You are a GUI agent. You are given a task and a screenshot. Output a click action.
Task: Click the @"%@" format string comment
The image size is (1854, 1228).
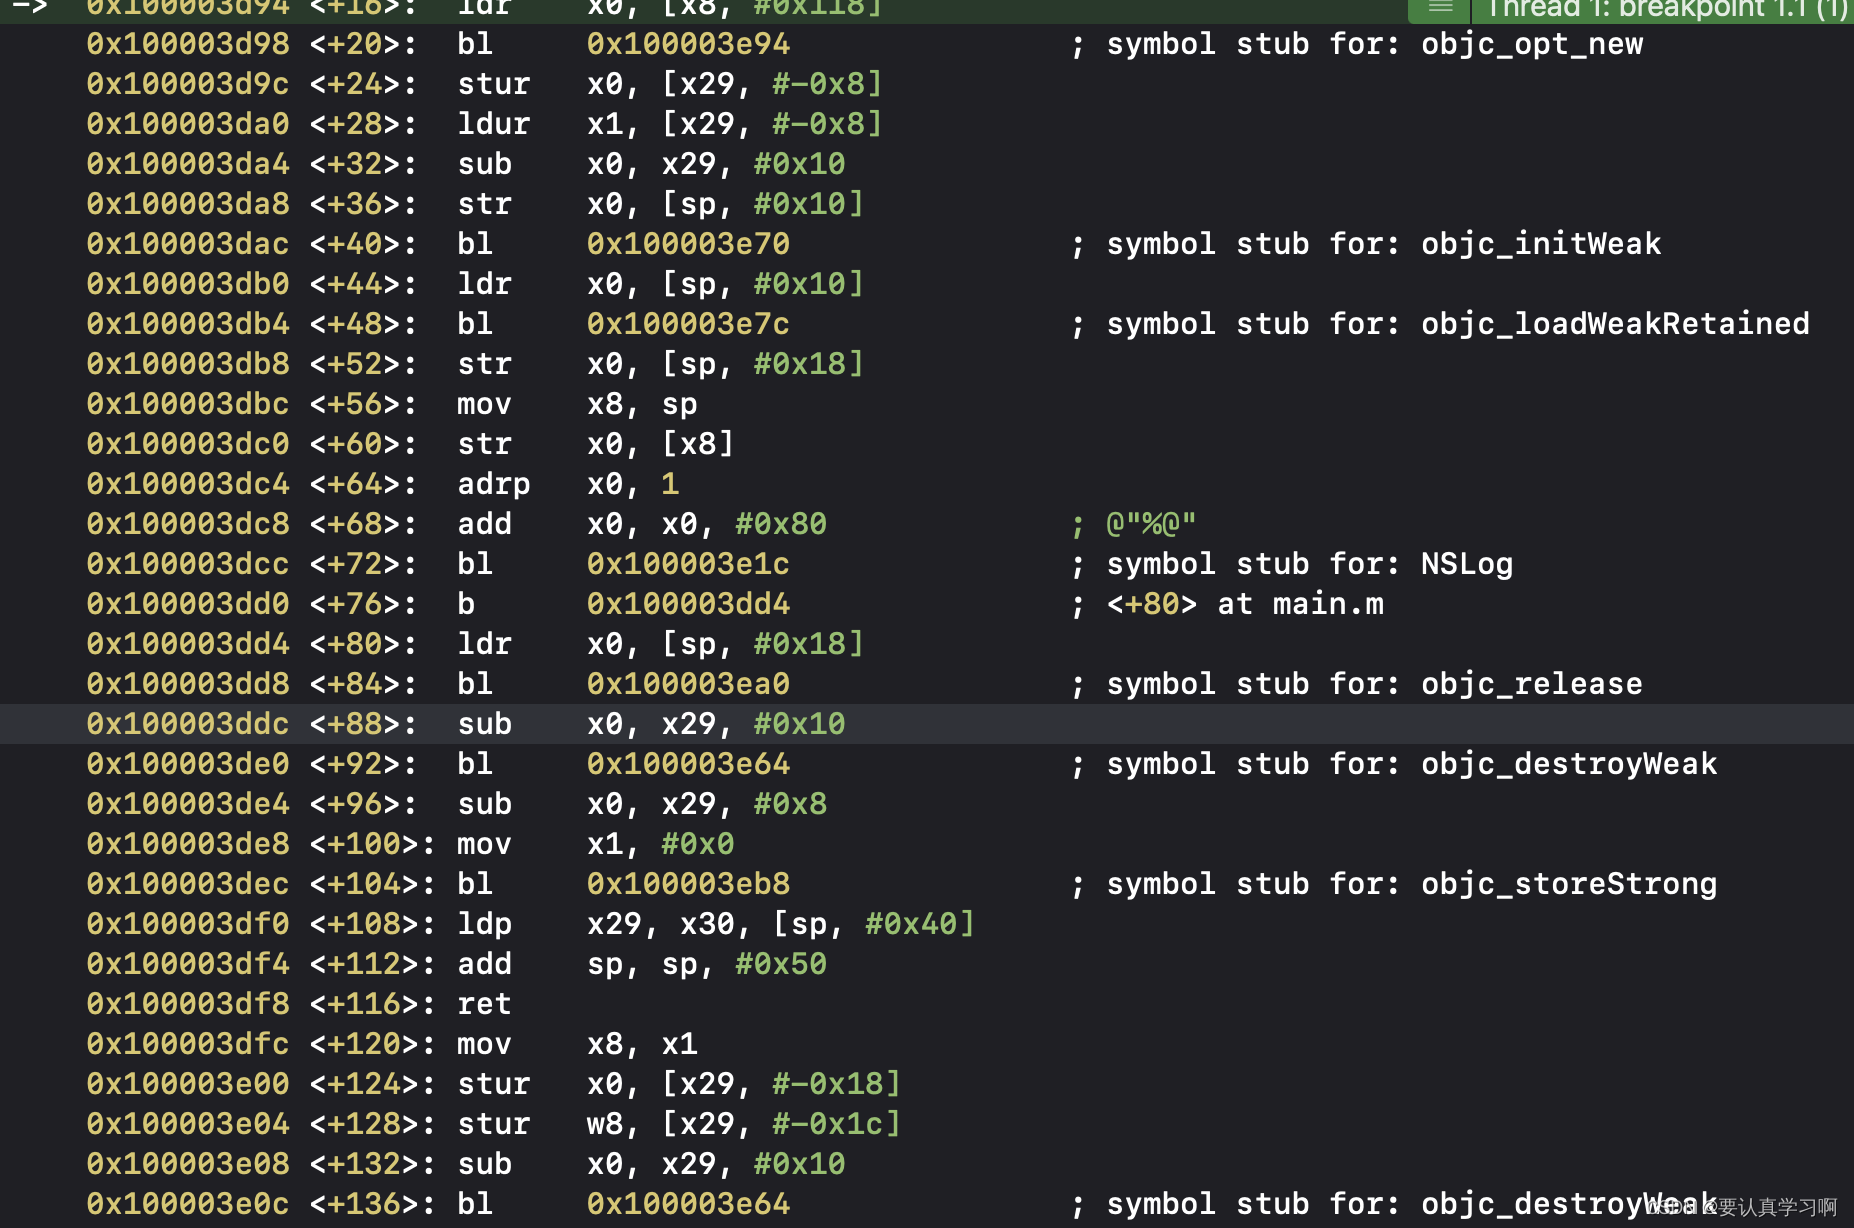point(1133,524)
